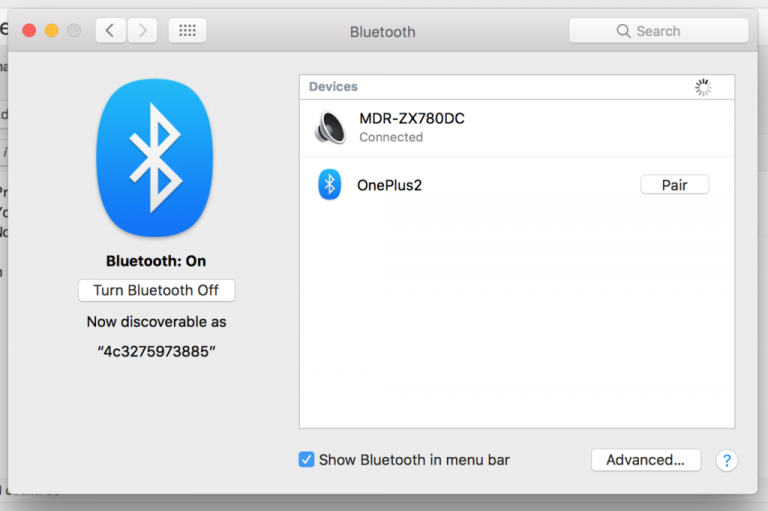Click the magnifying glass in the search box
Screen dimensions: 768x511
[x=624, y=31]
